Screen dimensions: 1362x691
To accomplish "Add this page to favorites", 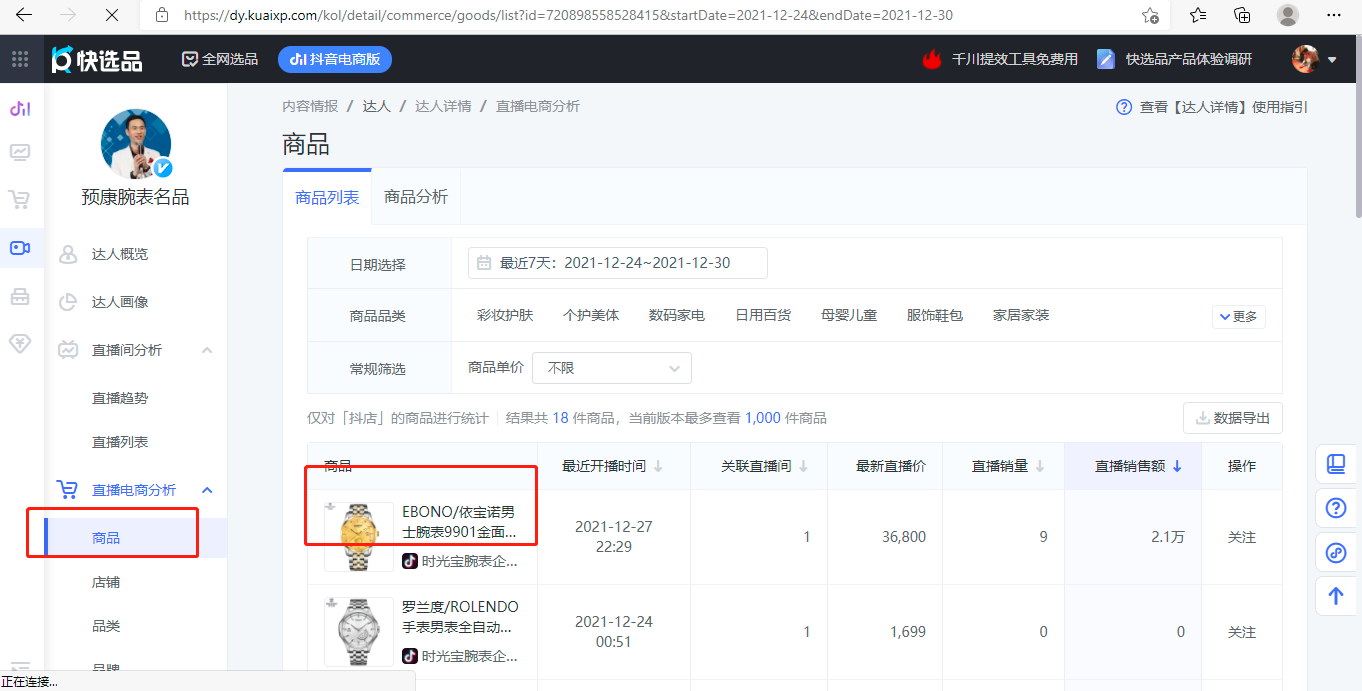I will tap(1151, 16).
